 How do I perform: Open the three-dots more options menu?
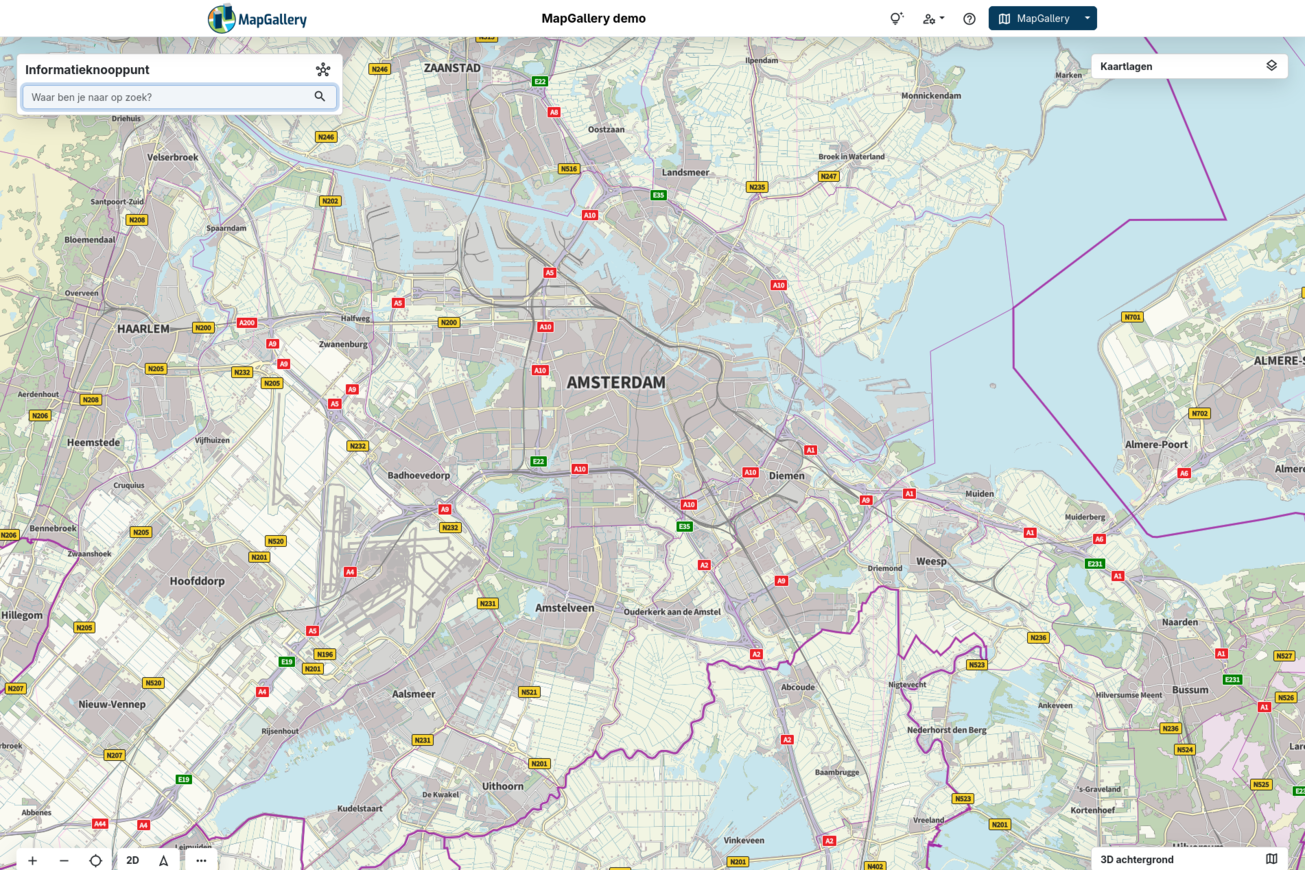click(x=201, y=860)
